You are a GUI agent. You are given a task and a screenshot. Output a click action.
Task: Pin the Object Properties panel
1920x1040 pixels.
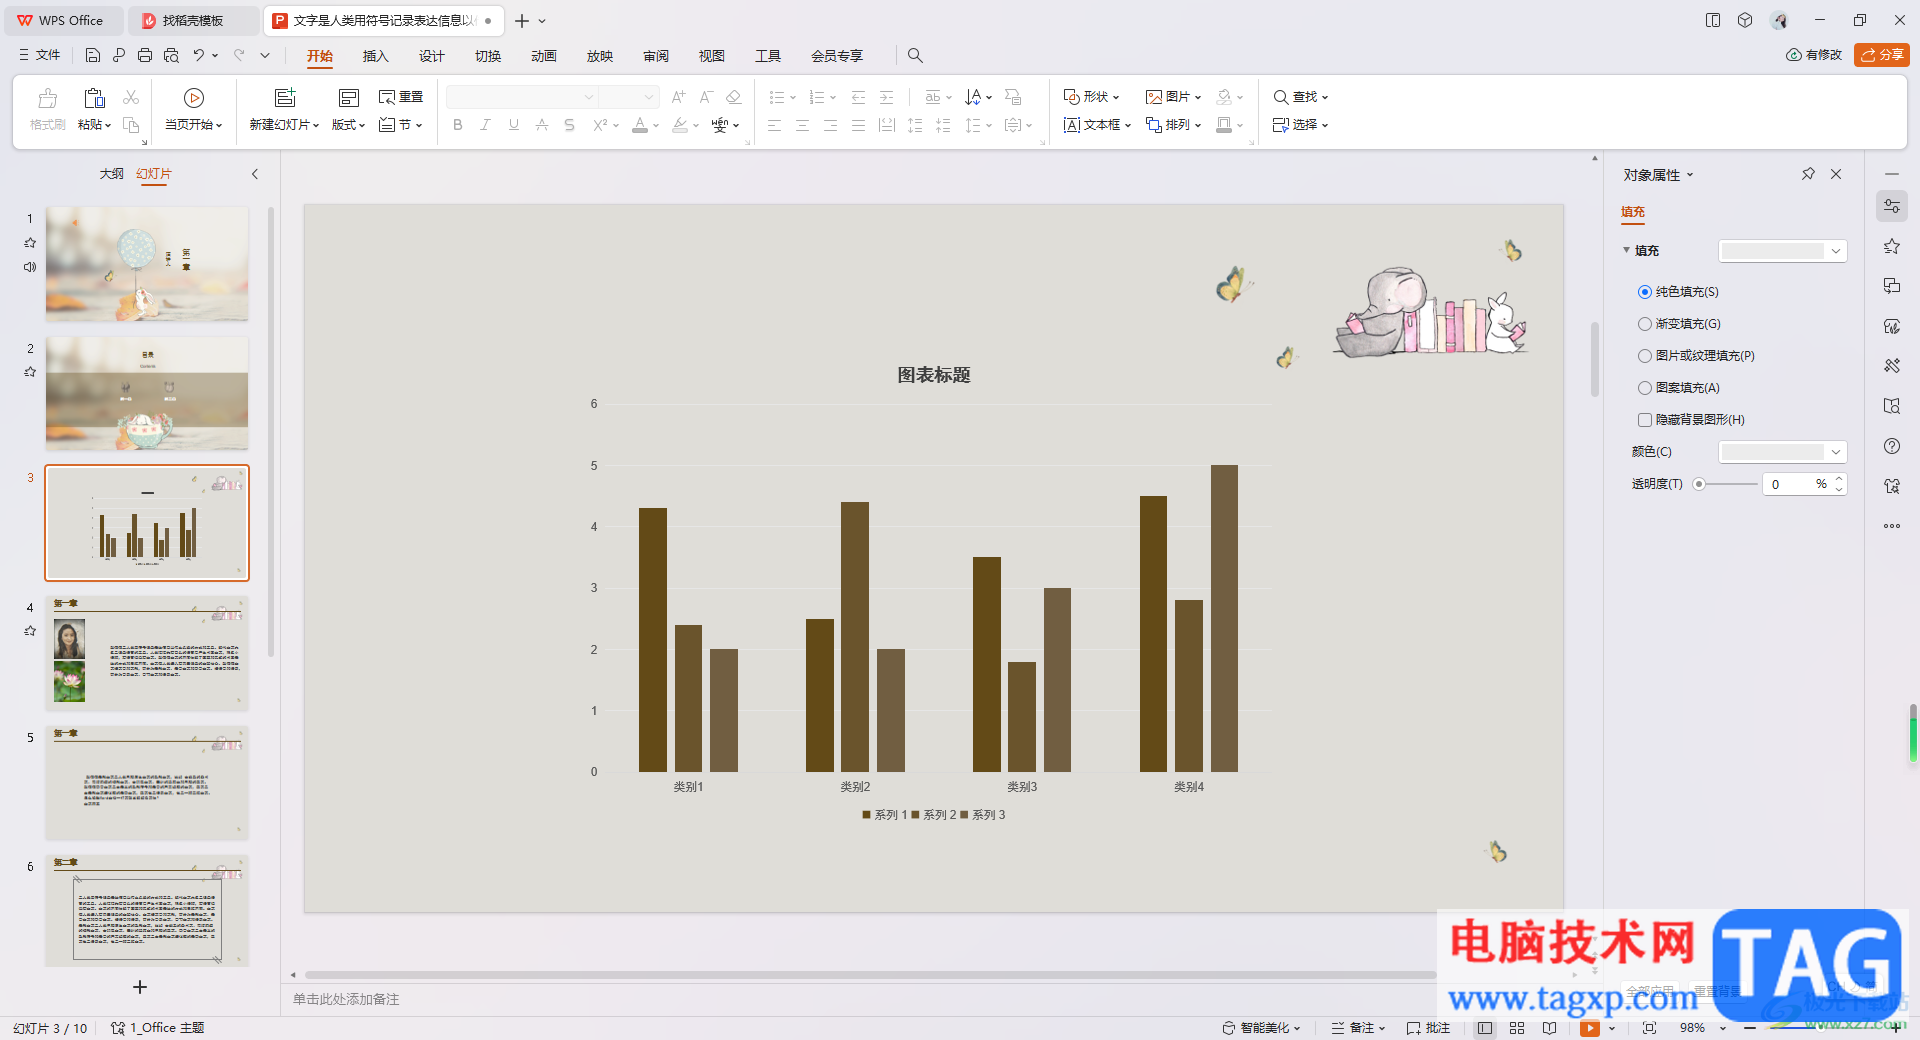pyautogui.click(x=1808, y=174)
